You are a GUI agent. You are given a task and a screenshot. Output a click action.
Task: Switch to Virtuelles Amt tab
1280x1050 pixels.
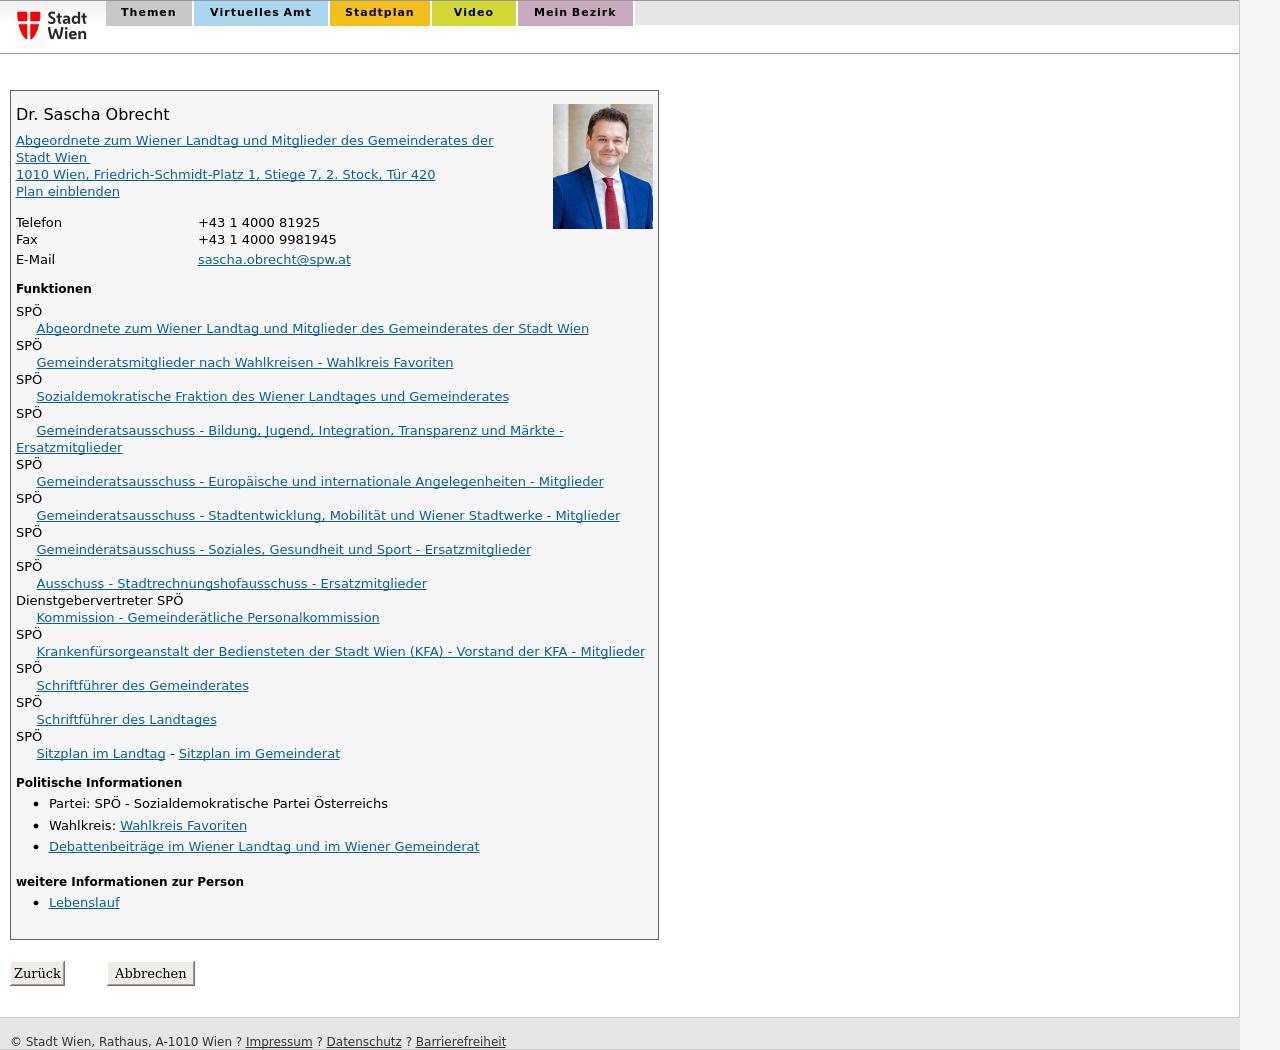(x=260, y=13)
